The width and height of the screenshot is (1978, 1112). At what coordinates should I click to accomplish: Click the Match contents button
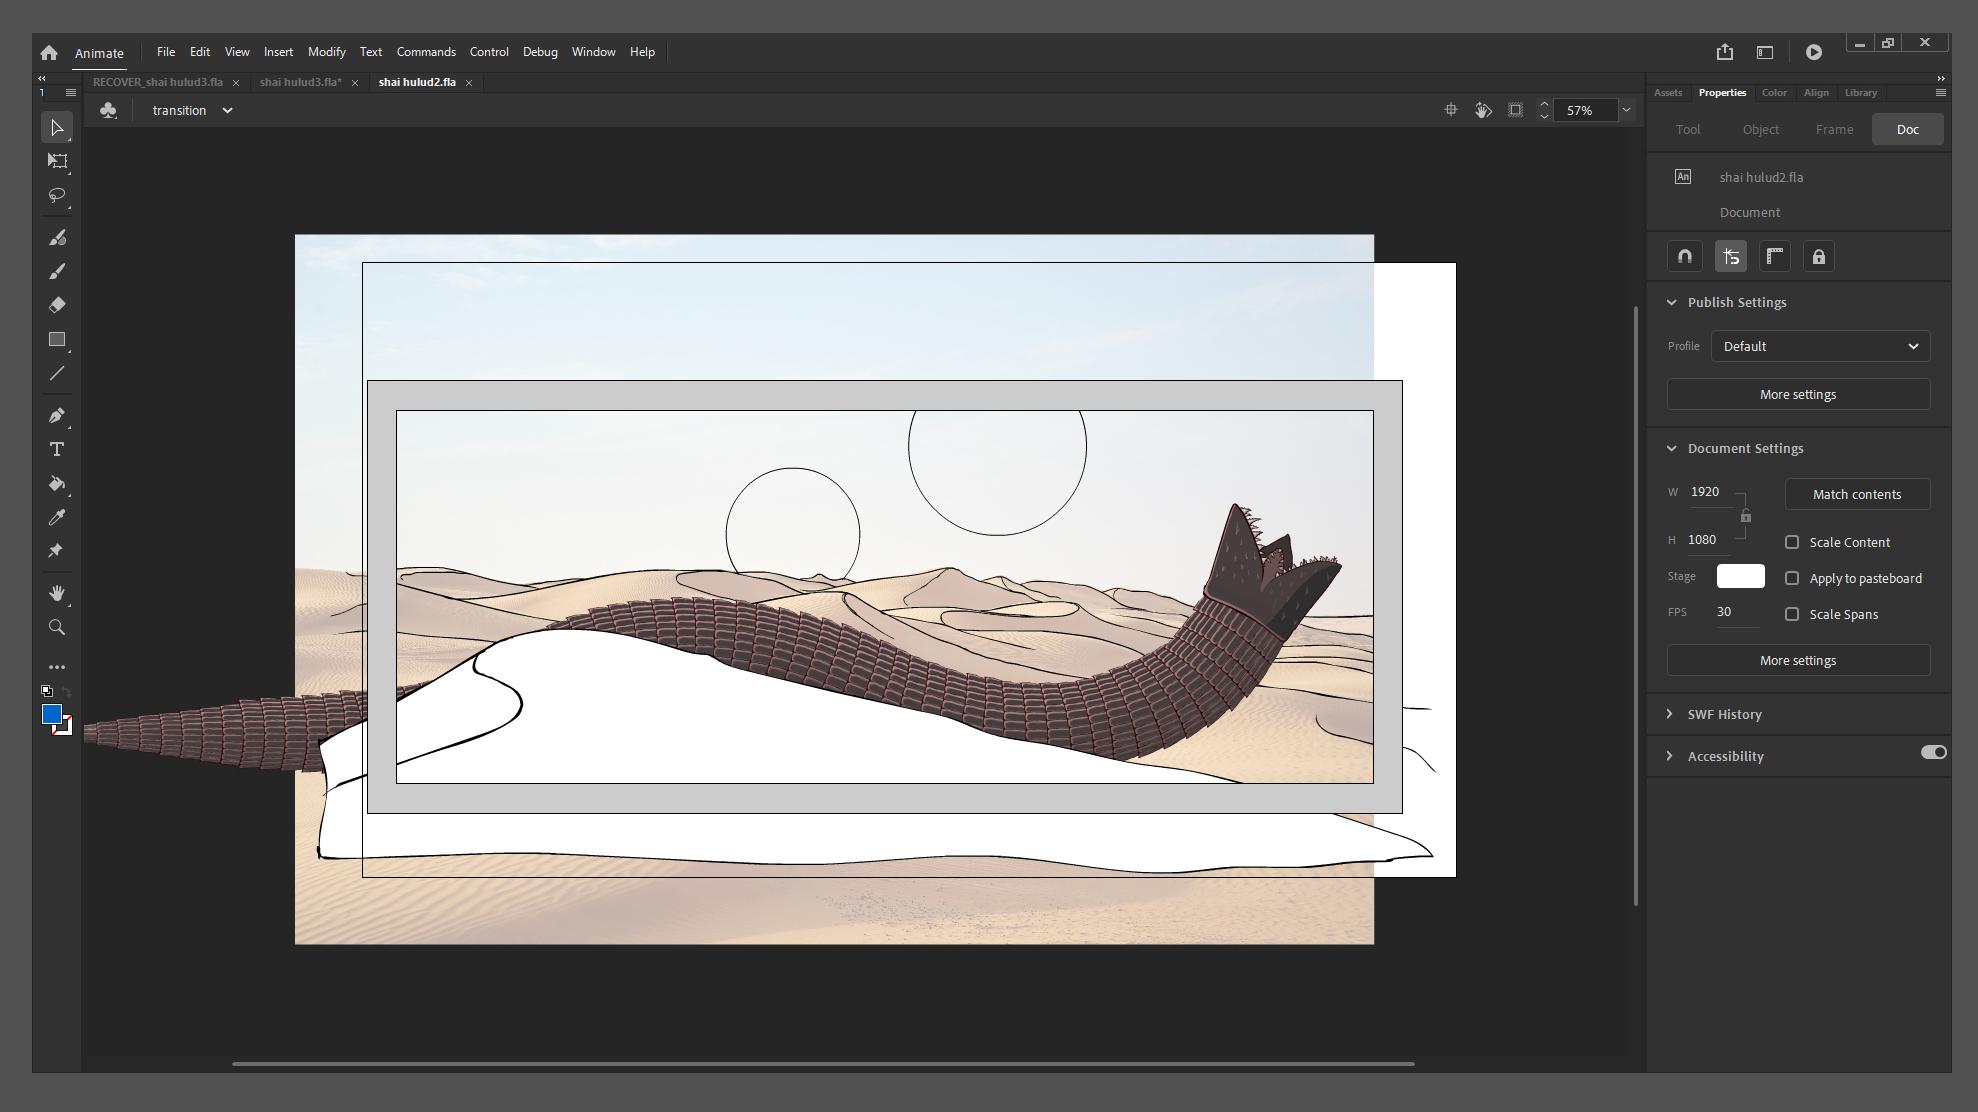(x=1857, y=494)
